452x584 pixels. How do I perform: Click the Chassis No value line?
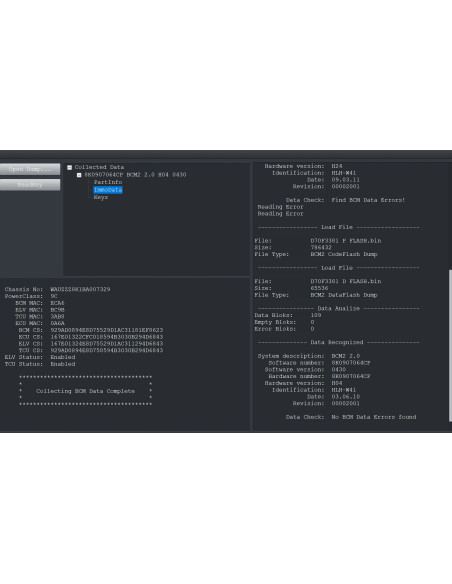click(57, 289)
